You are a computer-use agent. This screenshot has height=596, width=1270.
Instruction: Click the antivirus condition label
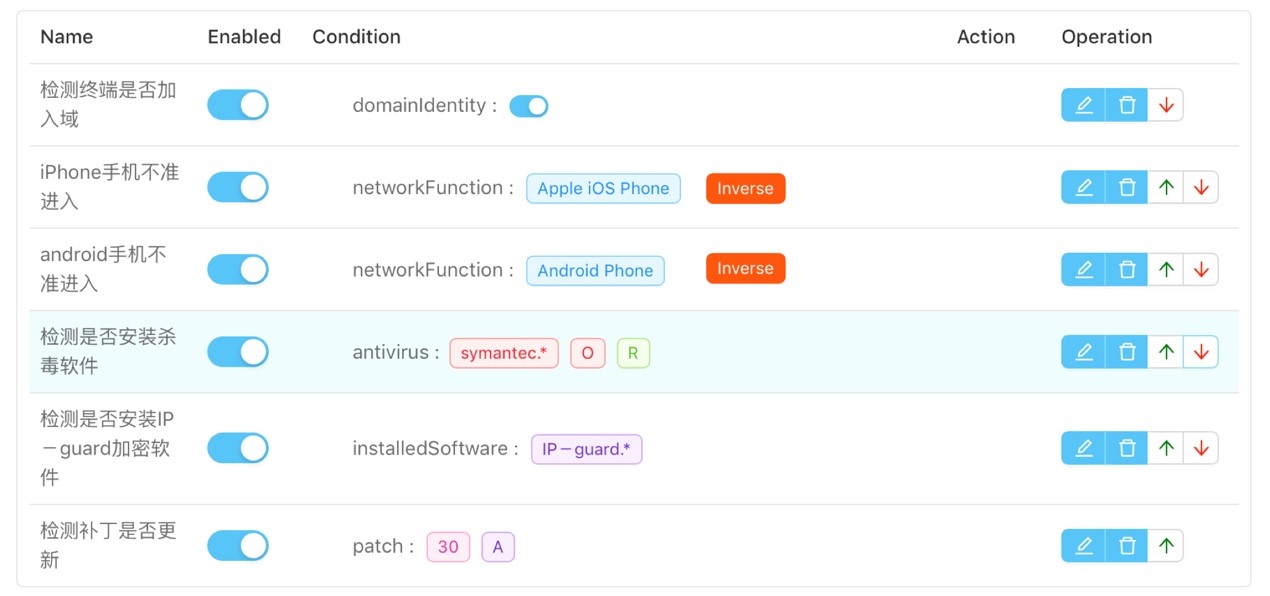pyautogui.click(x=396, y=352)
